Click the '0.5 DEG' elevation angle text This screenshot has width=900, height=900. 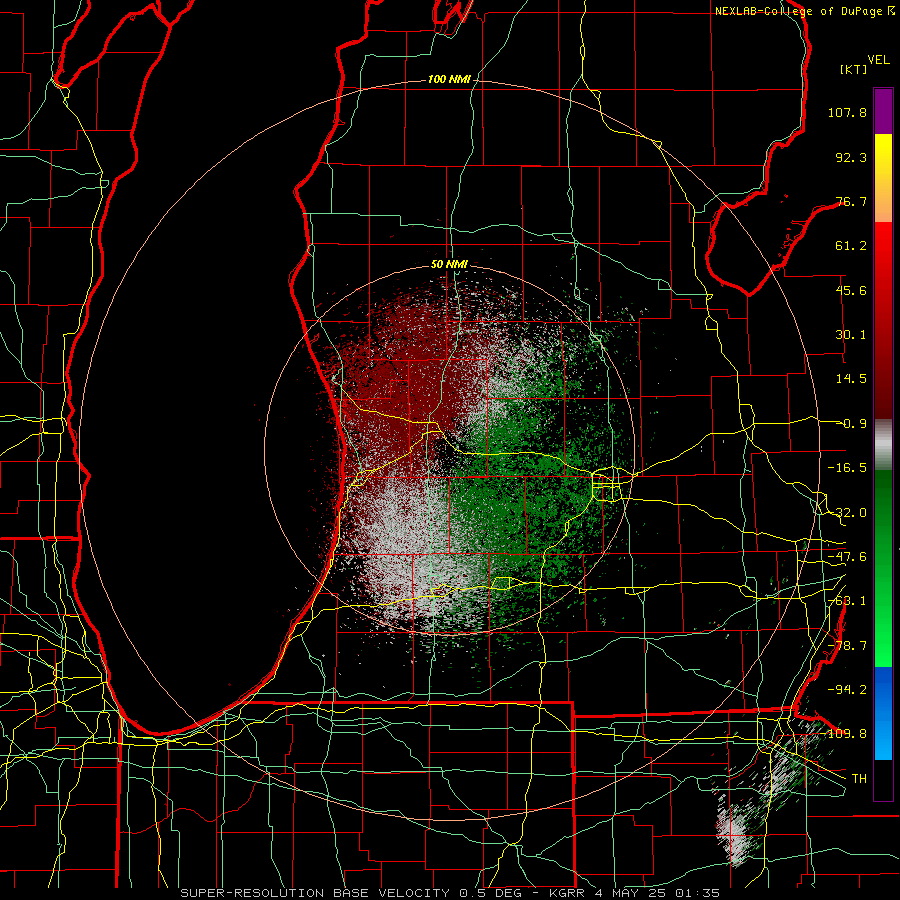[x=490, y=893]
